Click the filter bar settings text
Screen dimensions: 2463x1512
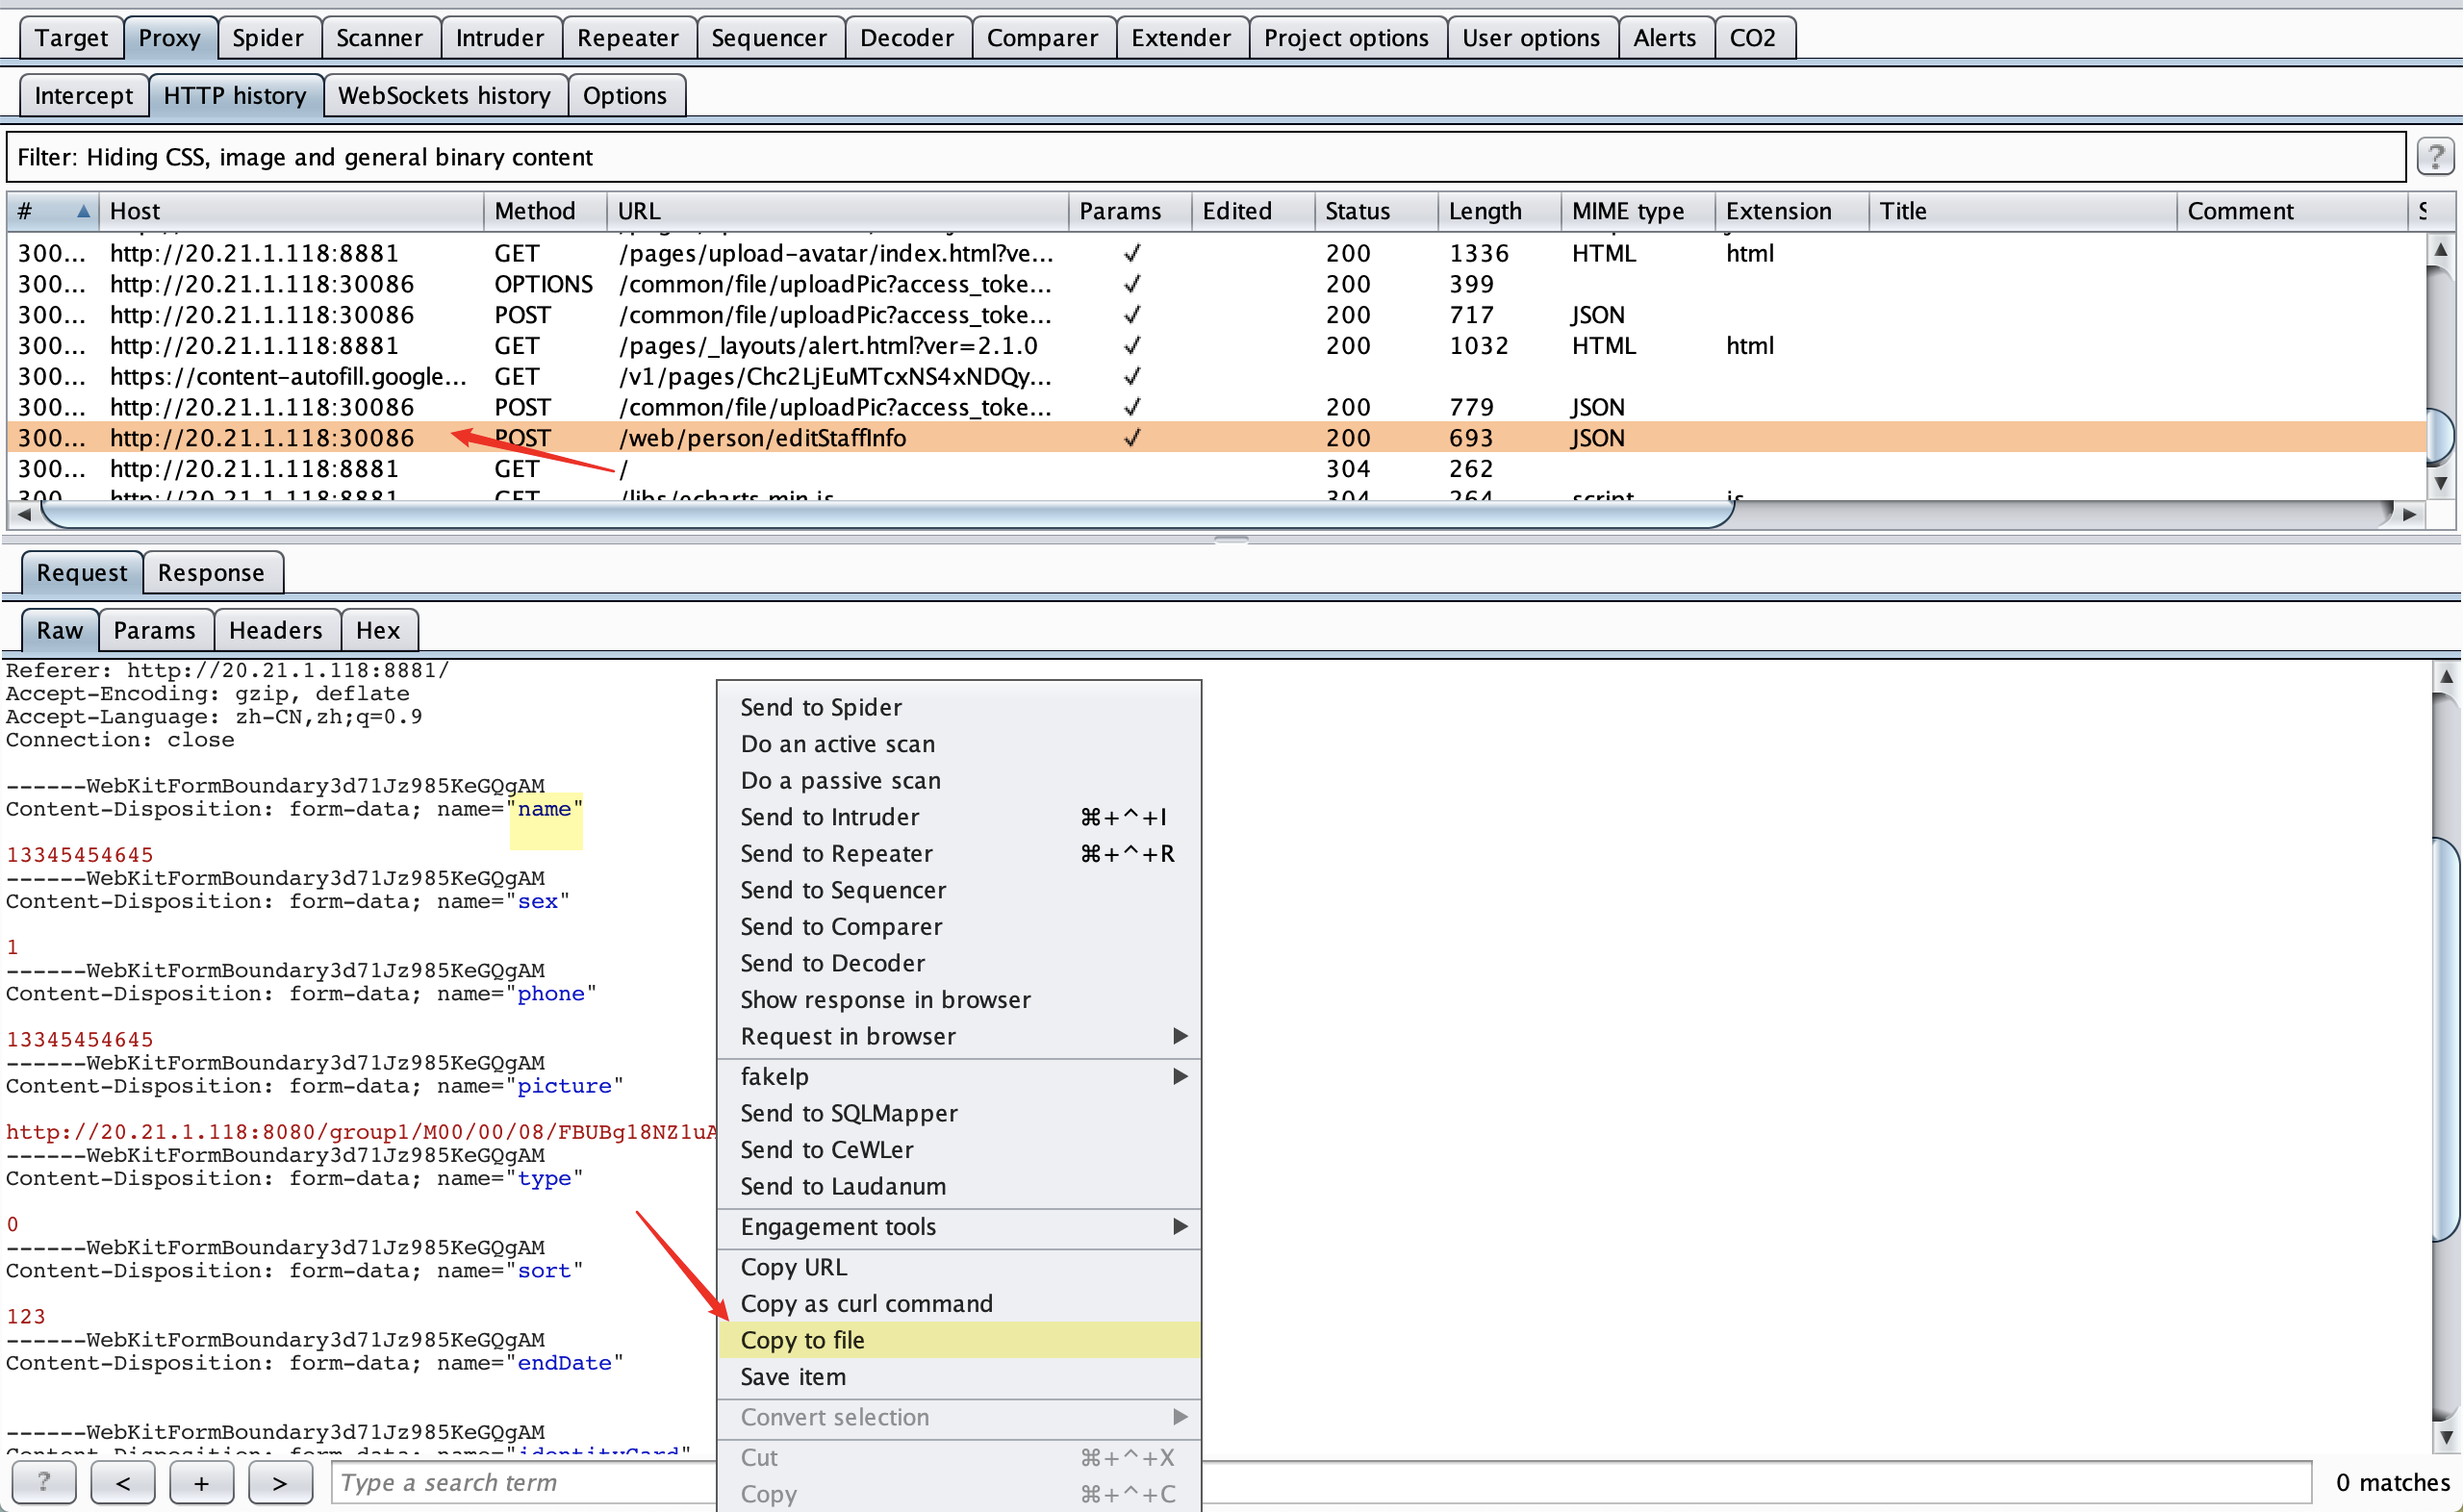[x=305, y=157]
